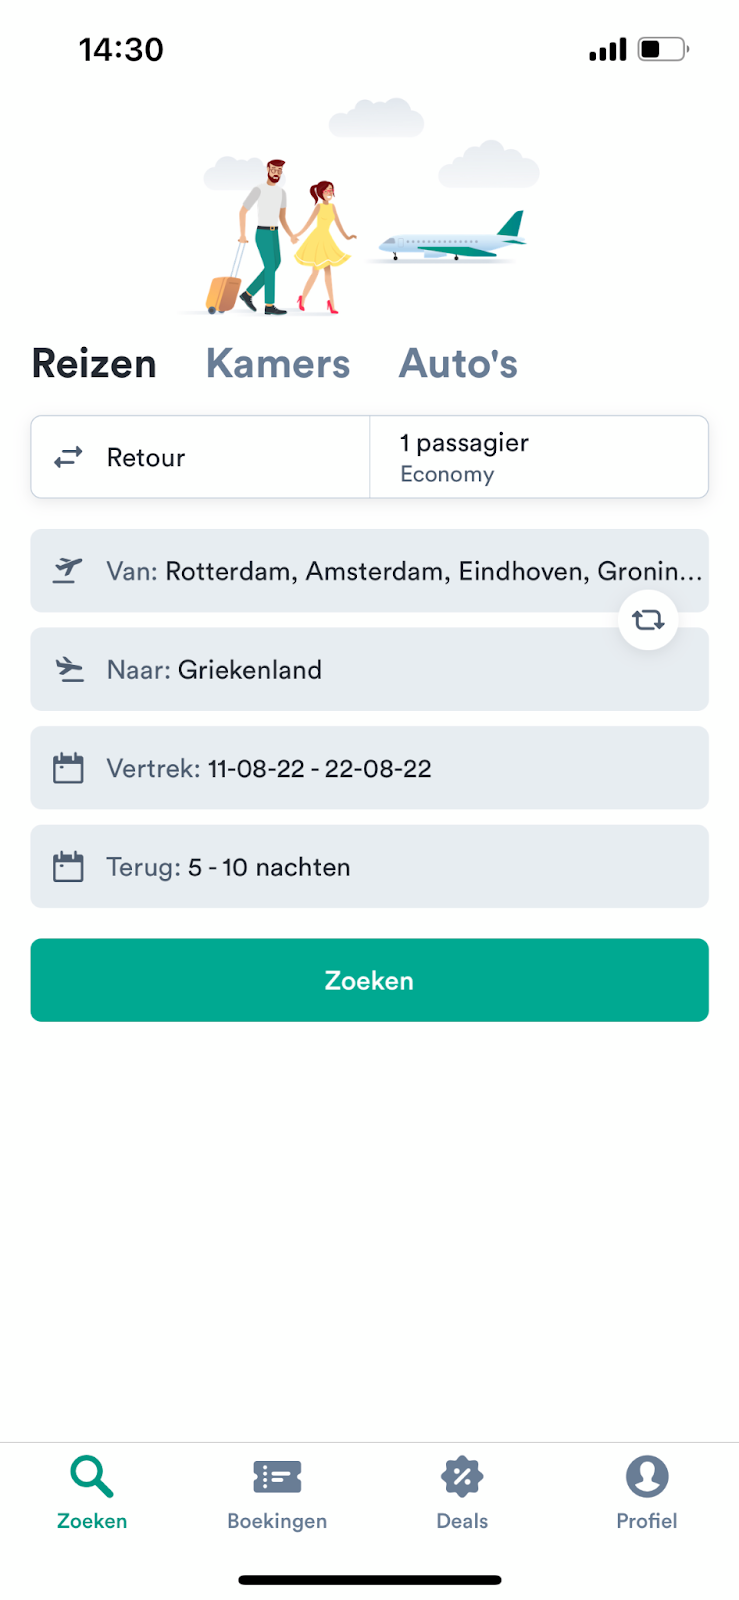Select the Reizen tab

coord(94,364)
